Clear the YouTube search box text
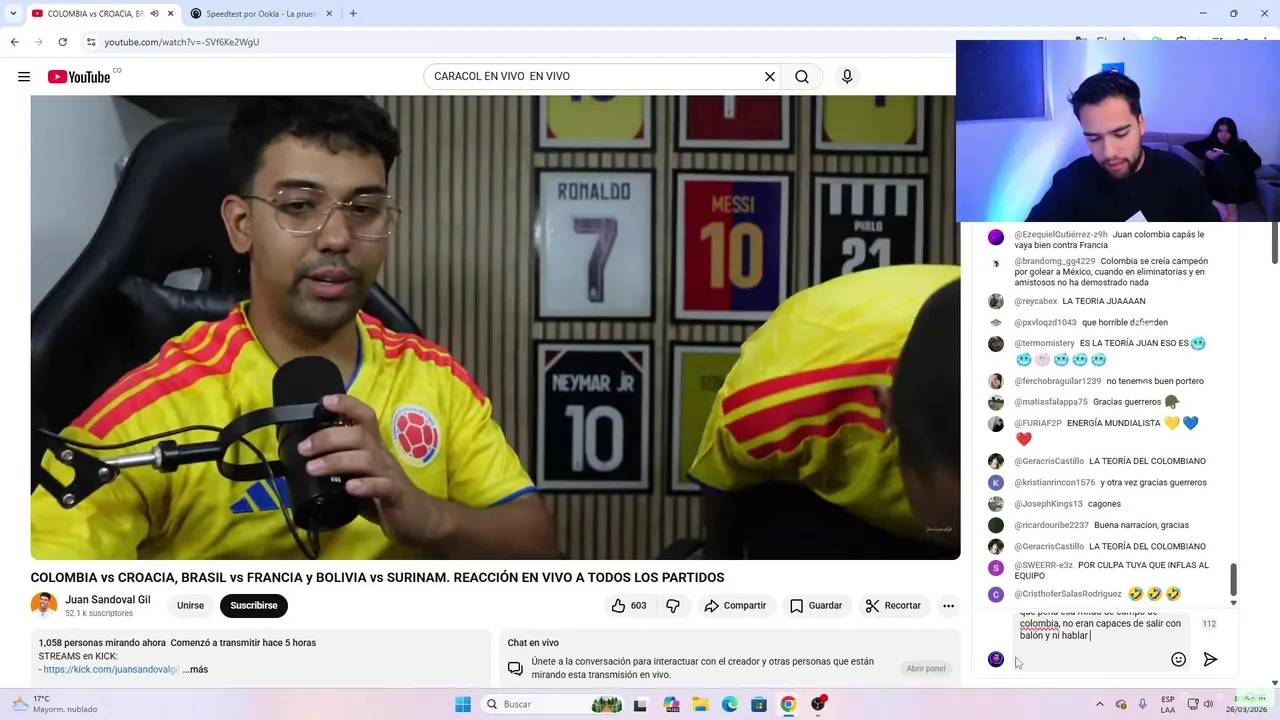The width and height of the screenshot is (1280, 720). 770,77
